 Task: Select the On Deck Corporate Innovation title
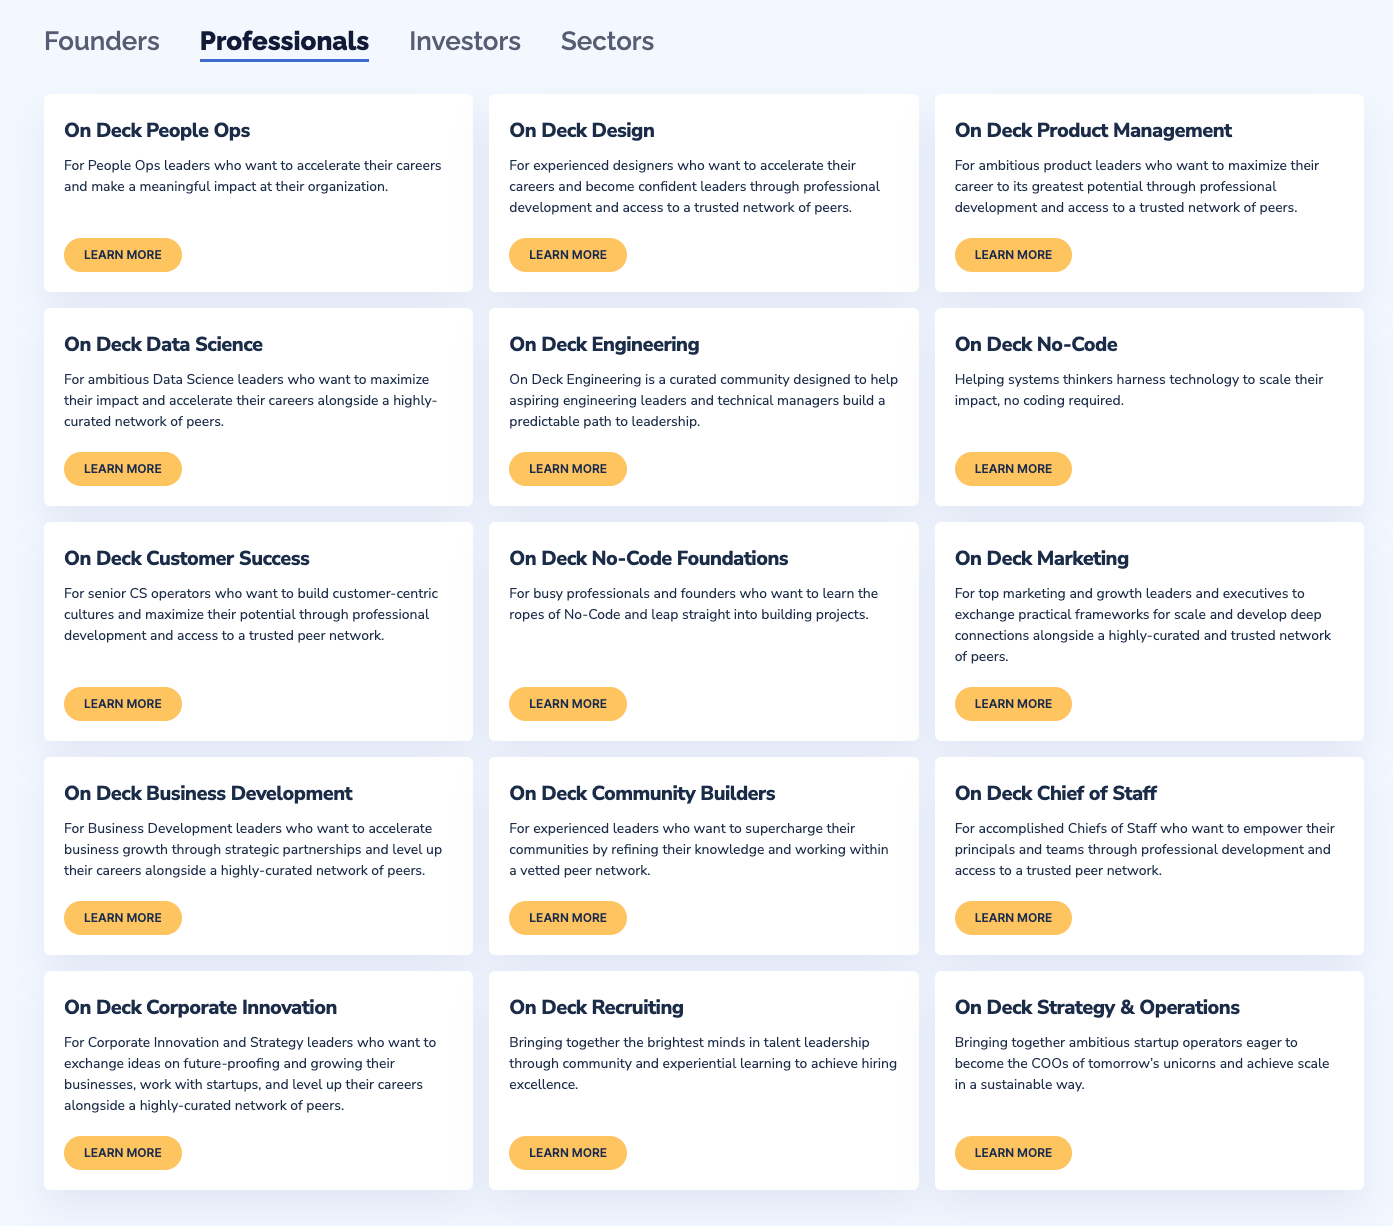point(201,1007)
